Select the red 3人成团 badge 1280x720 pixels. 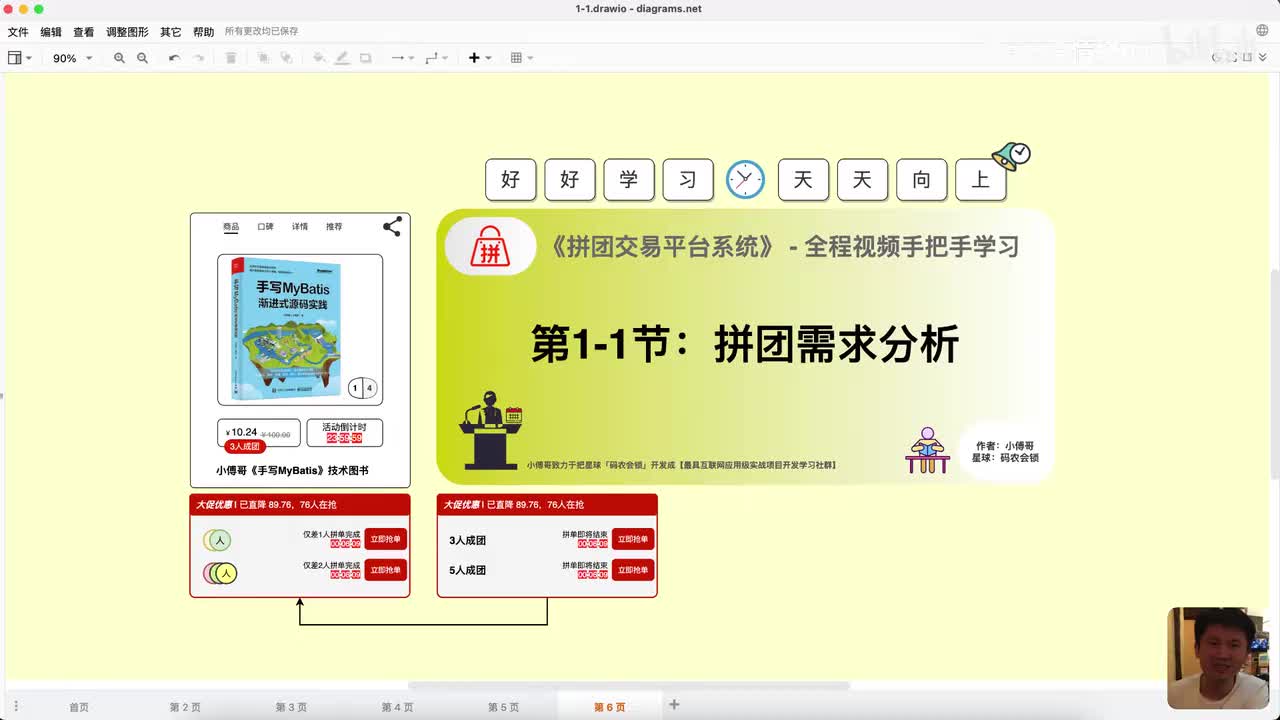click(x=244, y=446)
